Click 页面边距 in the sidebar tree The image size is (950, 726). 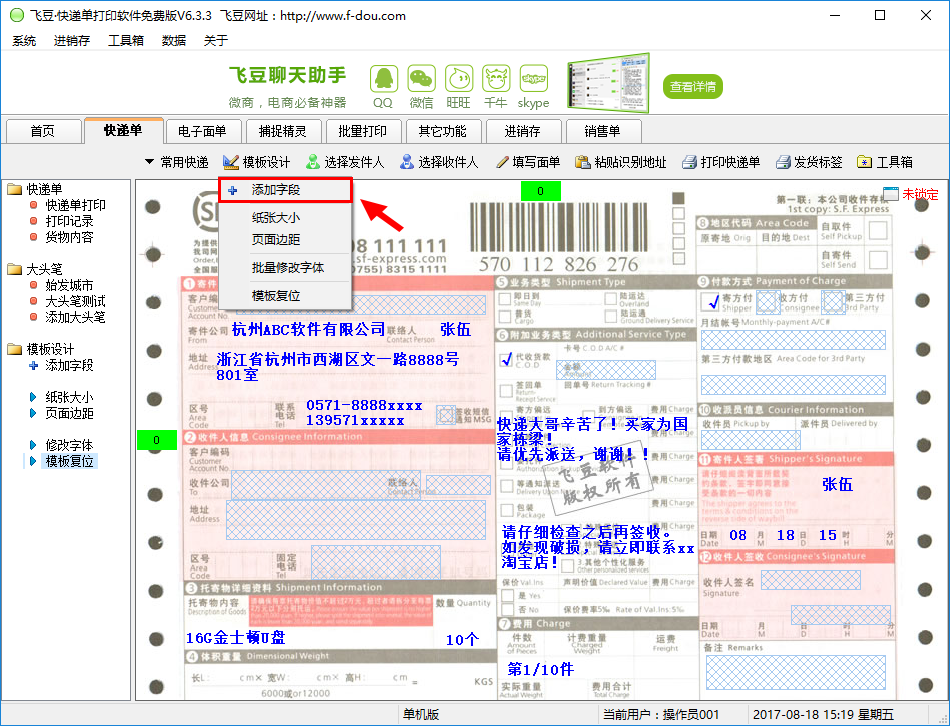[x=69, y=413]
